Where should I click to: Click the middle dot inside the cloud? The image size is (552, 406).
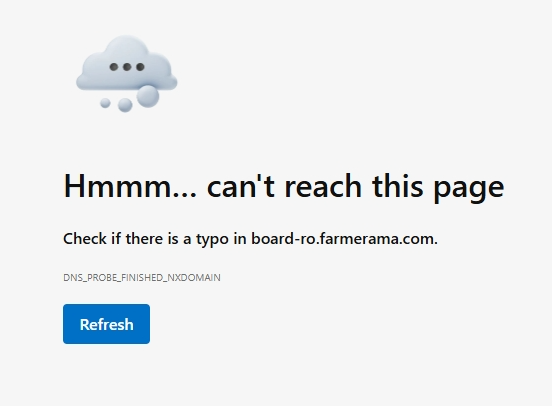127,67
